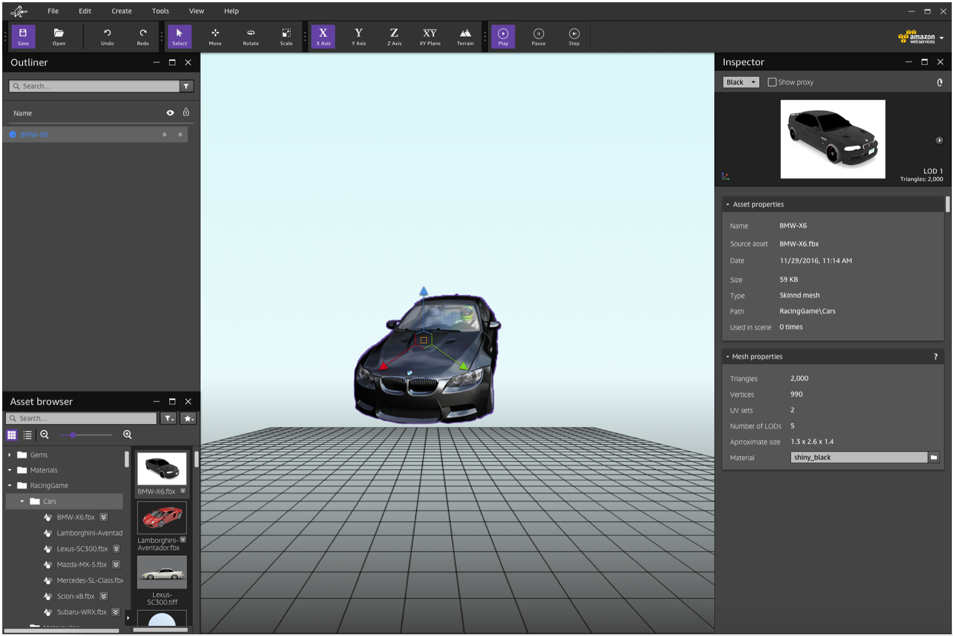Toggle Z Axis constraint

point(394,36)
